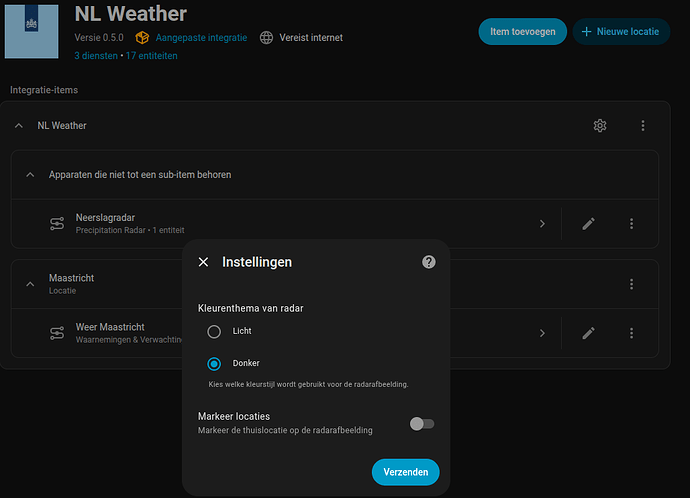Click the Neerslagradar device name
The image size is (690, 498).
[x=105, y=218]
